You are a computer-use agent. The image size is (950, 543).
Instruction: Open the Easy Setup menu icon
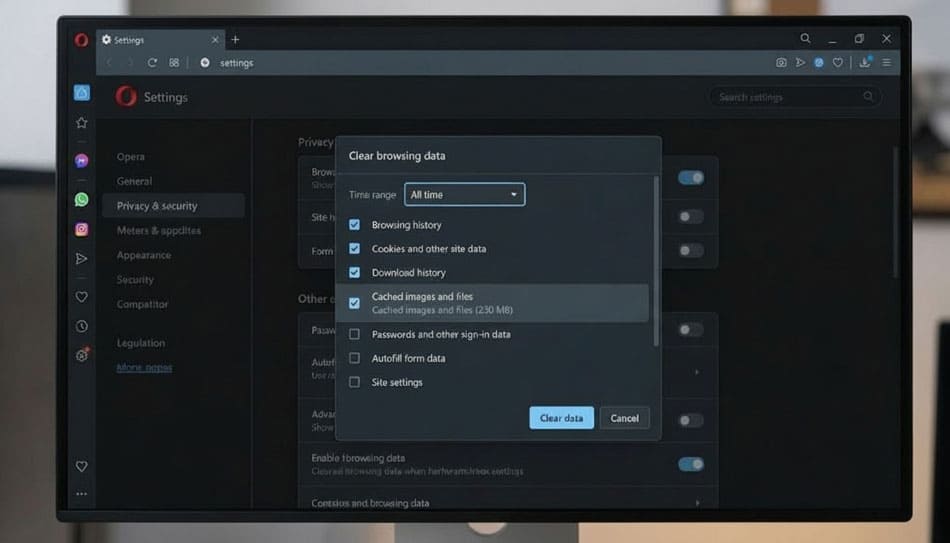(886, 62)
